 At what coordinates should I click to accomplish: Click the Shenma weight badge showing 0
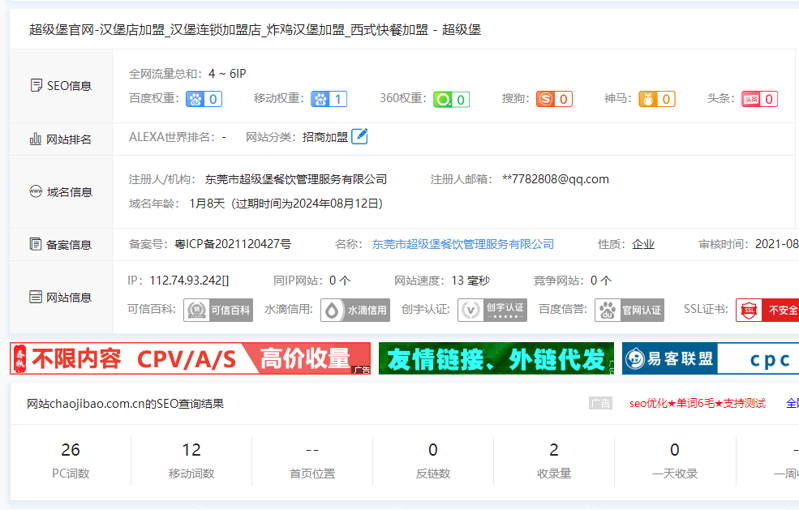coord(657,99)
